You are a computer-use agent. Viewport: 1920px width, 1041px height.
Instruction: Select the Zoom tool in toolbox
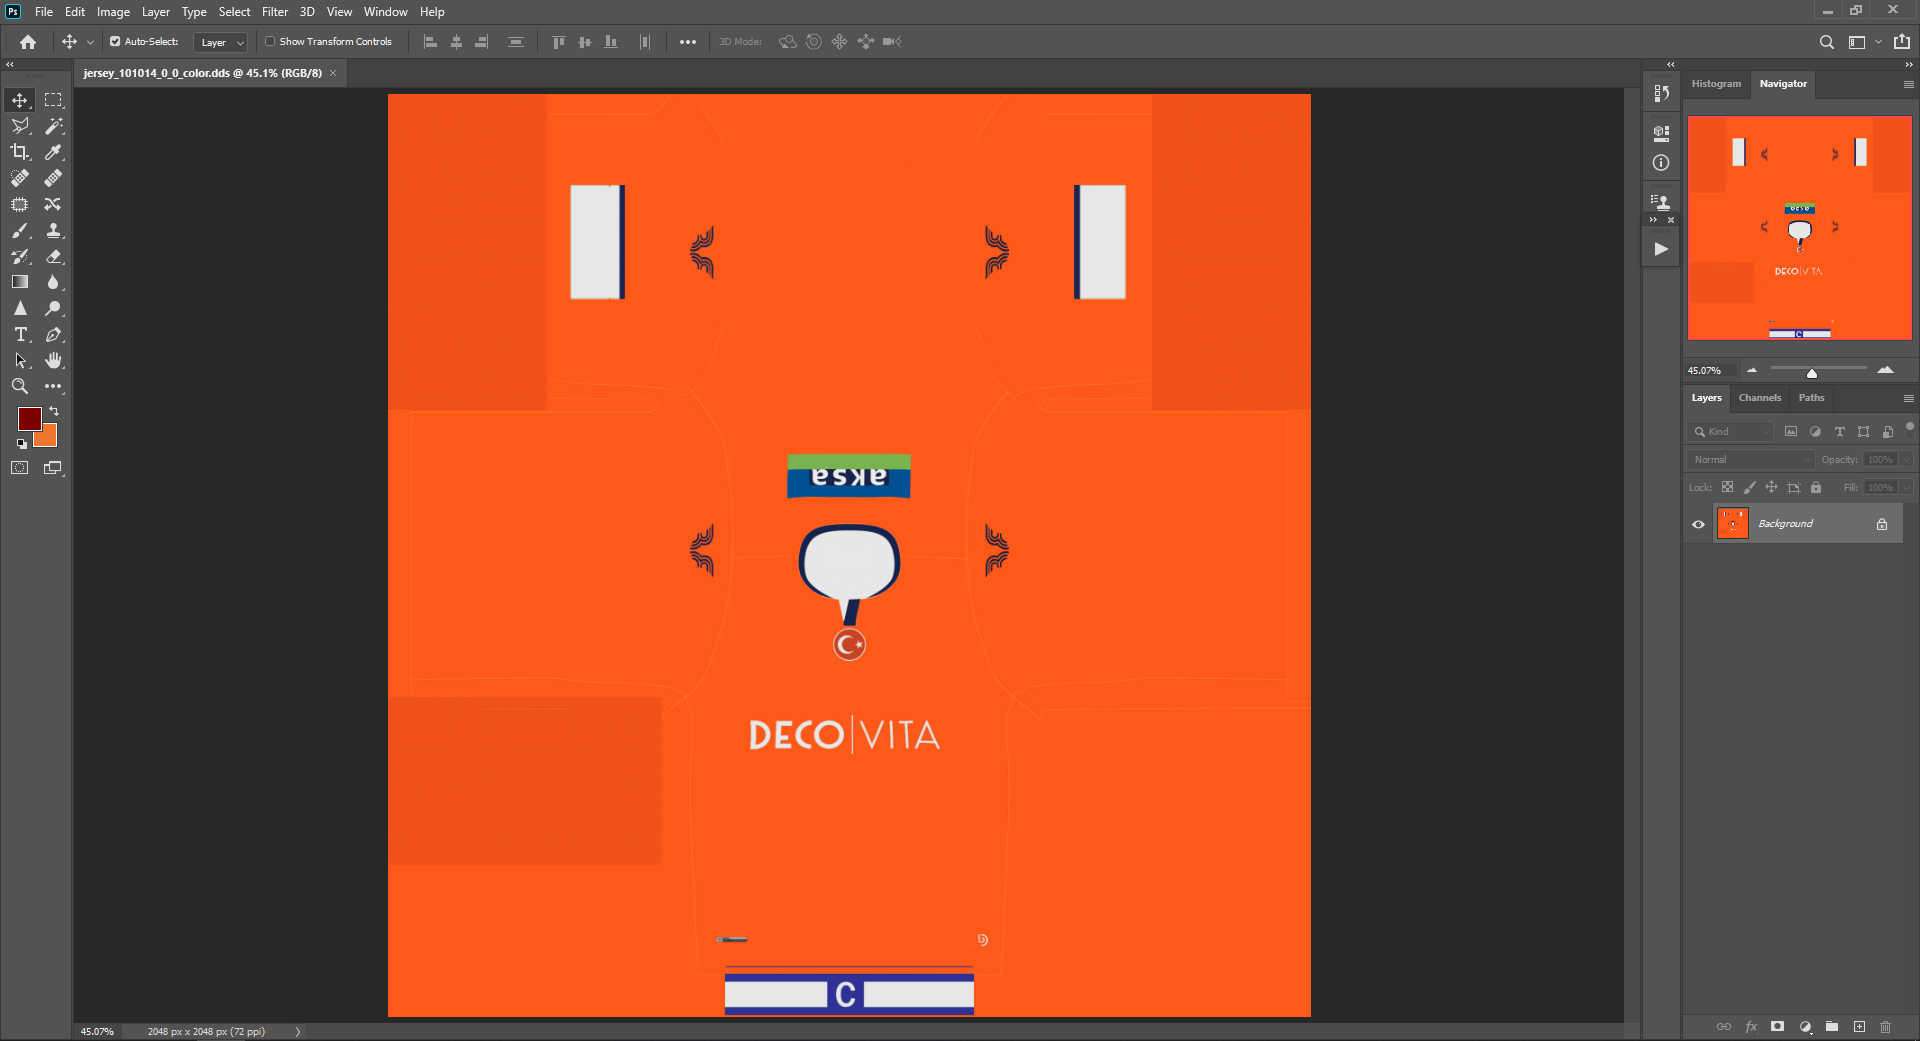20,386
